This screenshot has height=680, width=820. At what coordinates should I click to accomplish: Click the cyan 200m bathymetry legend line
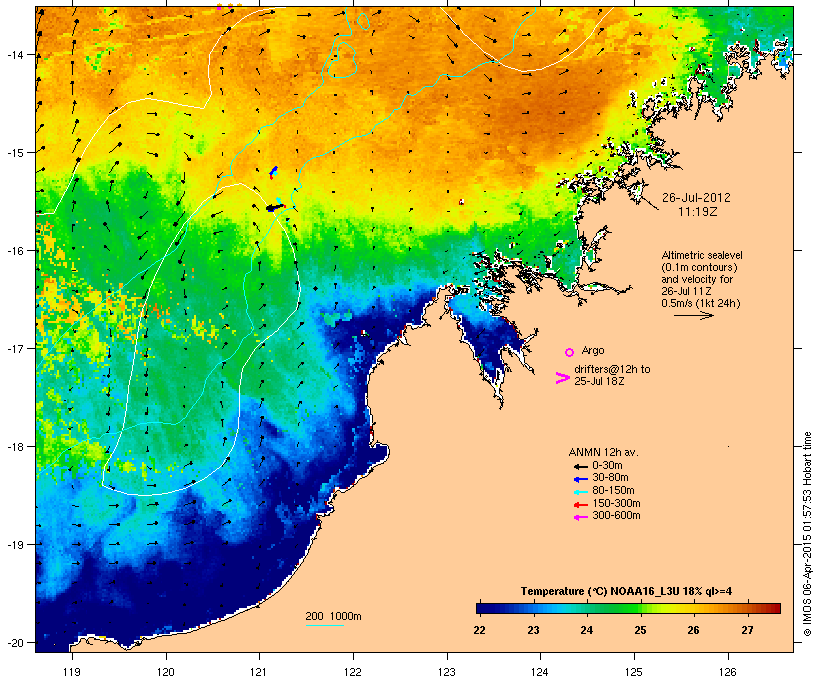(324, 625)
